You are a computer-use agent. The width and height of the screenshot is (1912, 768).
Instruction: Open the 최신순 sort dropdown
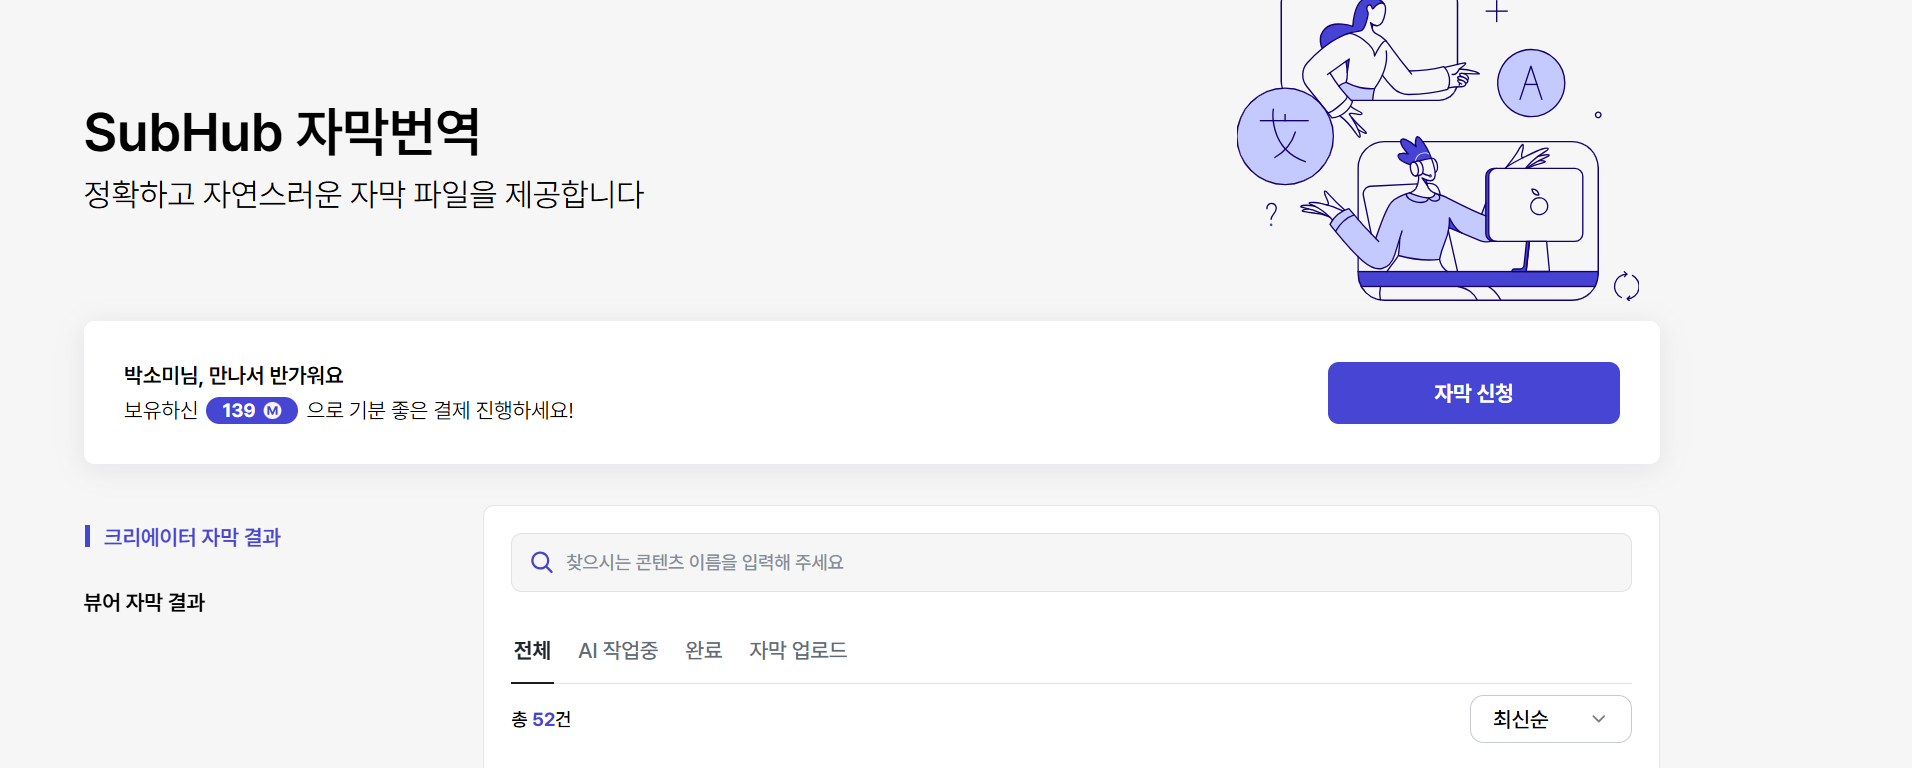point(1550,719)
